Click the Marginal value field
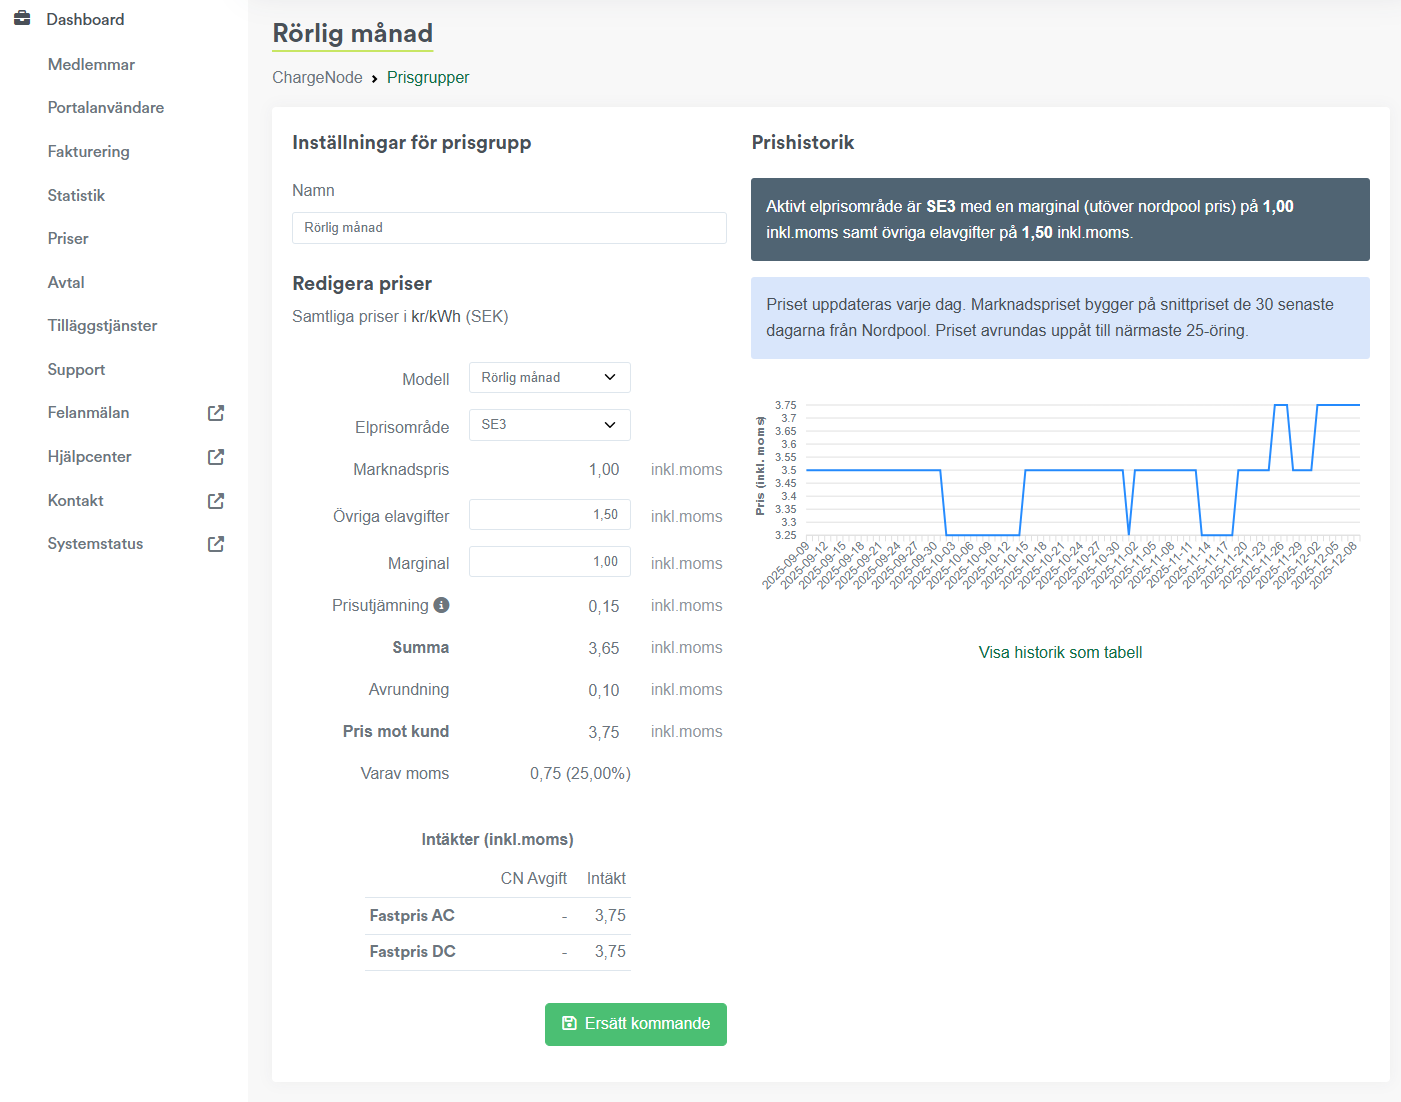Image resolution: width=1401 pixels, height=1102 pixels. tap(549, 562)
